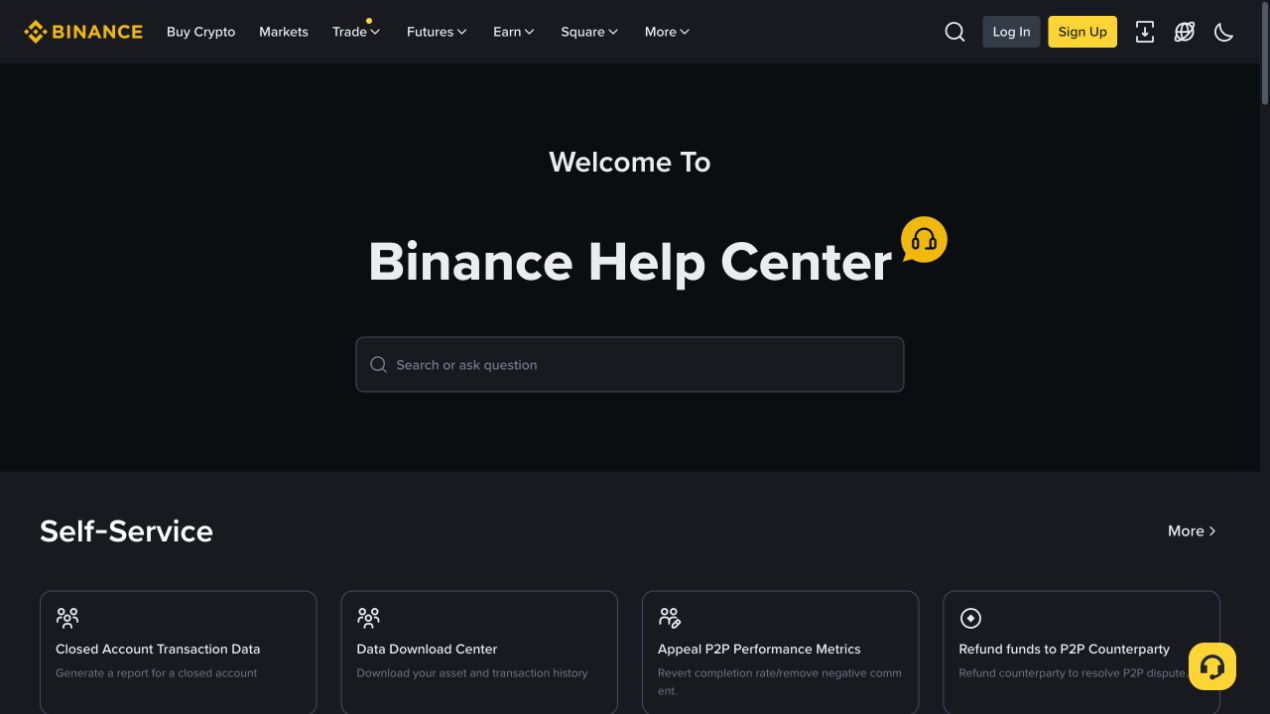Image resolution: width=1270 pixels, height=714 pixels.
Task: Click the Log In button
Action: click(x=1011, y=32)
